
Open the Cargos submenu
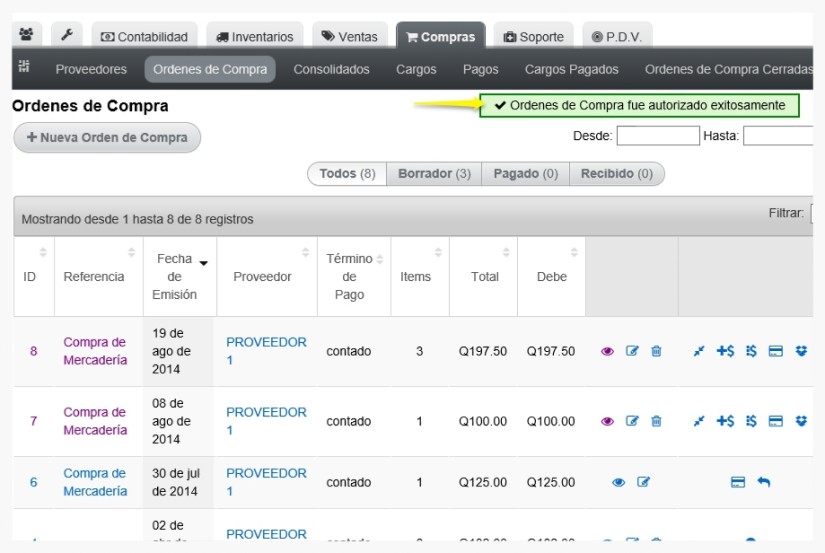coord(416,69)
